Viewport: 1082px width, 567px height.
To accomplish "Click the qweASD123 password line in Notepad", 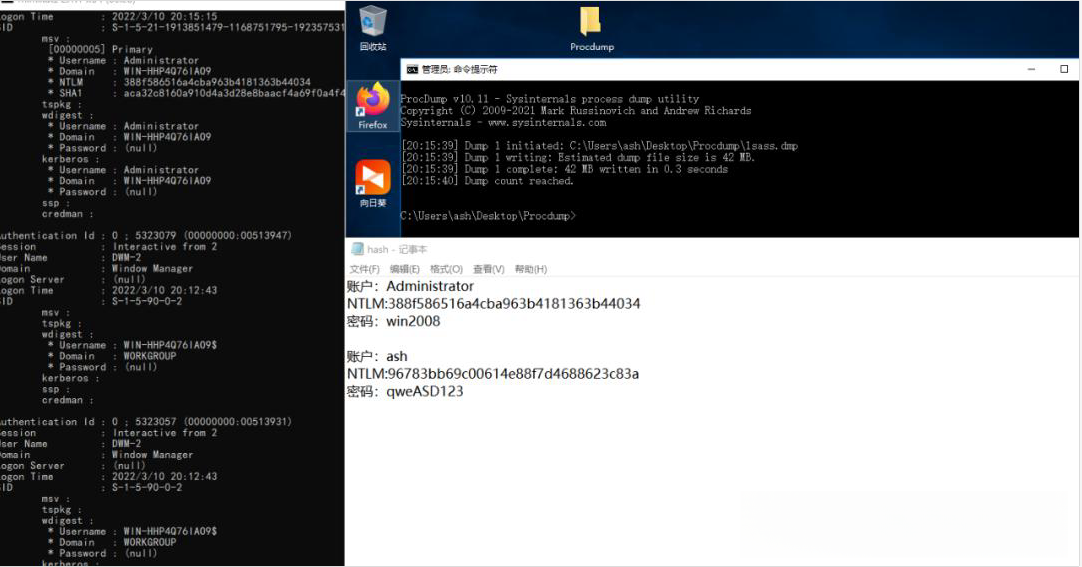I will tap(405, 392).
